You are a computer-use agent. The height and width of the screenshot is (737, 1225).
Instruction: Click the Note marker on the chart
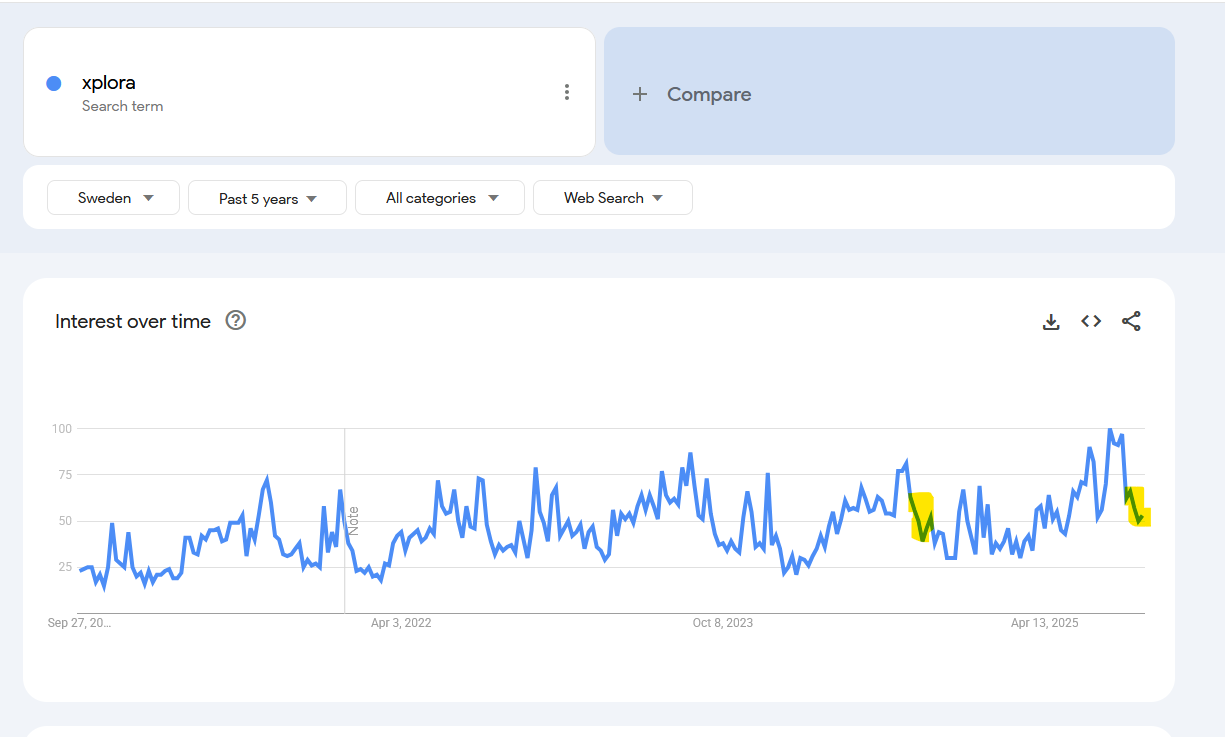[x=353, y=519]
